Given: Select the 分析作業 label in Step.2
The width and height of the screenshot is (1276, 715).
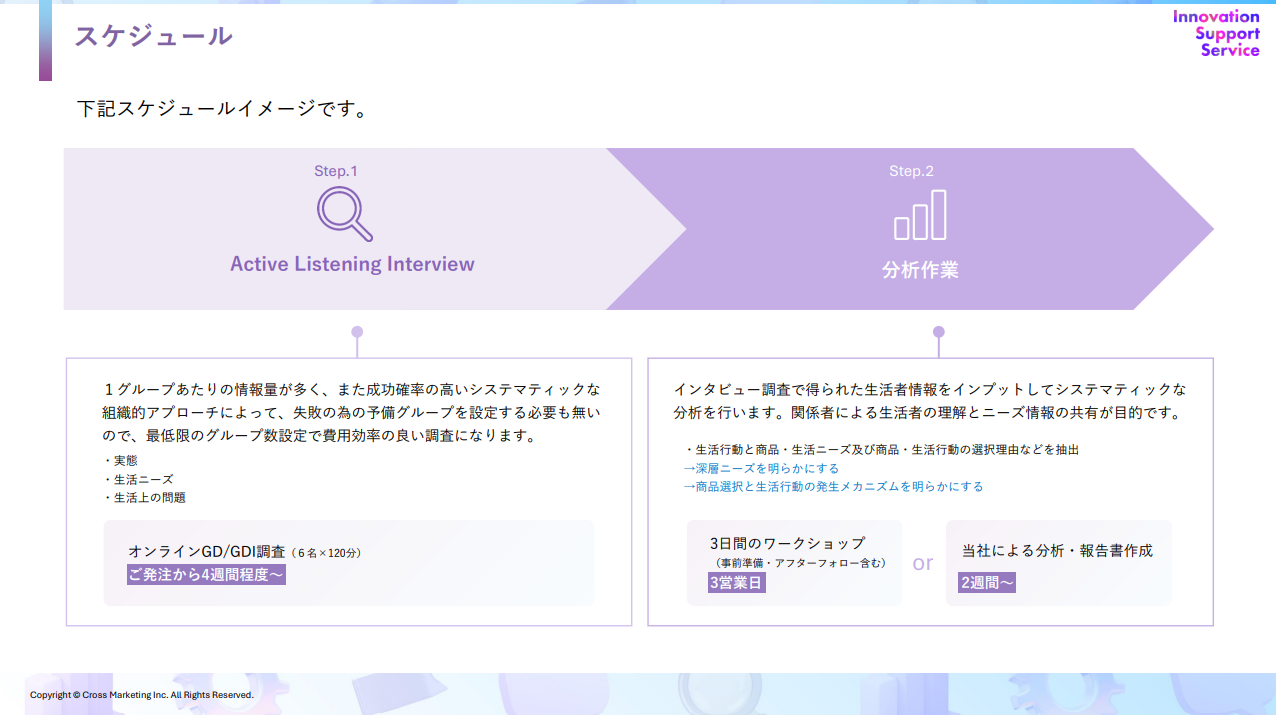Looking at the screenshot, I should pyautogui.click(x=921, y=268).
